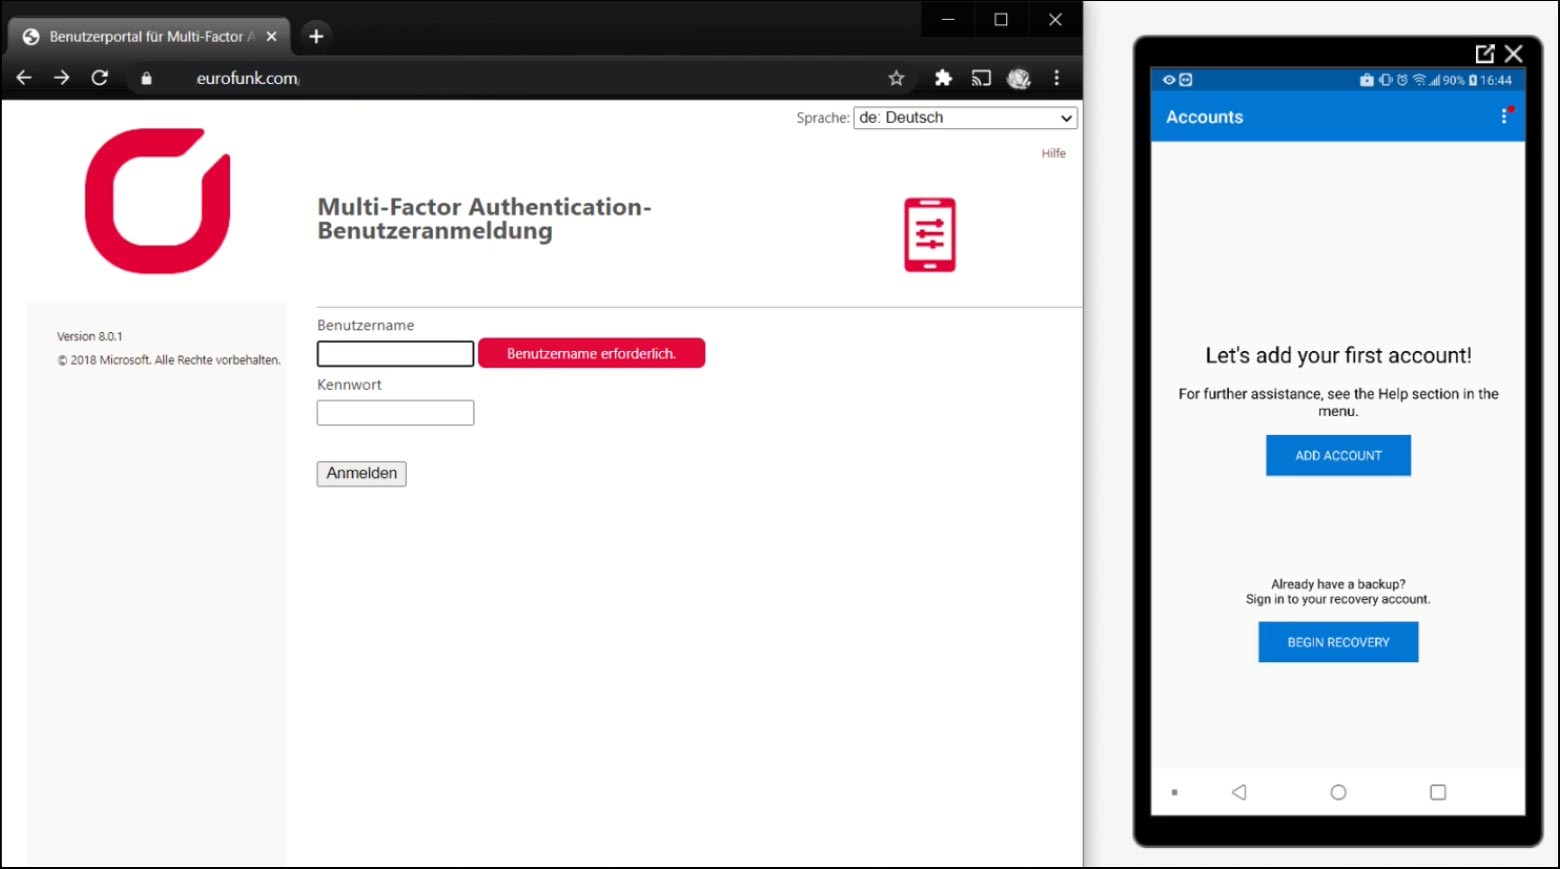Open a new browser tab
Image resolution: width=1560 pixels, height=869 pixels.
point(316,36)
